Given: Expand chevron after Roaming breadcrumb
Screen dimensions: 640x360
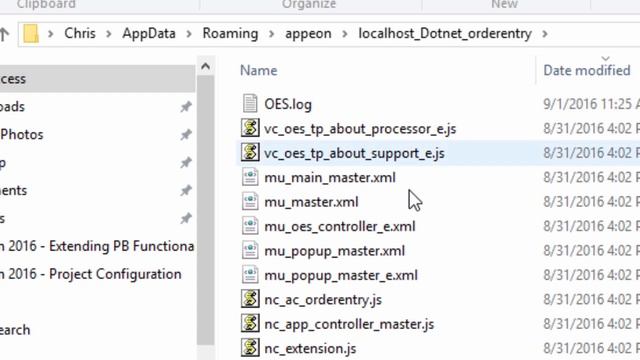Looking at the screenshot, I should tap(271, 33).
